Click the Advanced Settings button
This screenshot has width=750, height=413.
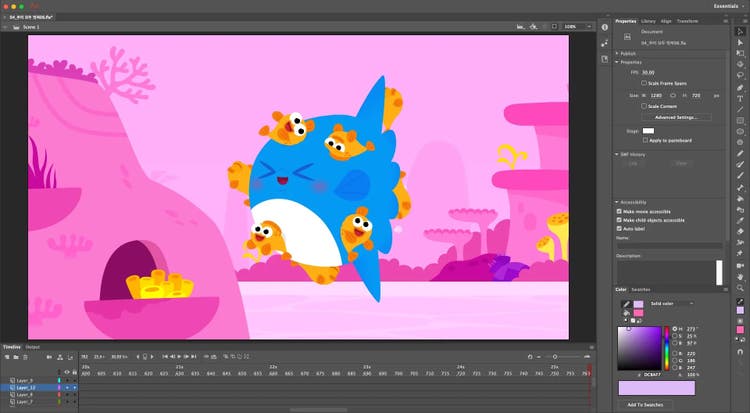[x=676, y=117]
